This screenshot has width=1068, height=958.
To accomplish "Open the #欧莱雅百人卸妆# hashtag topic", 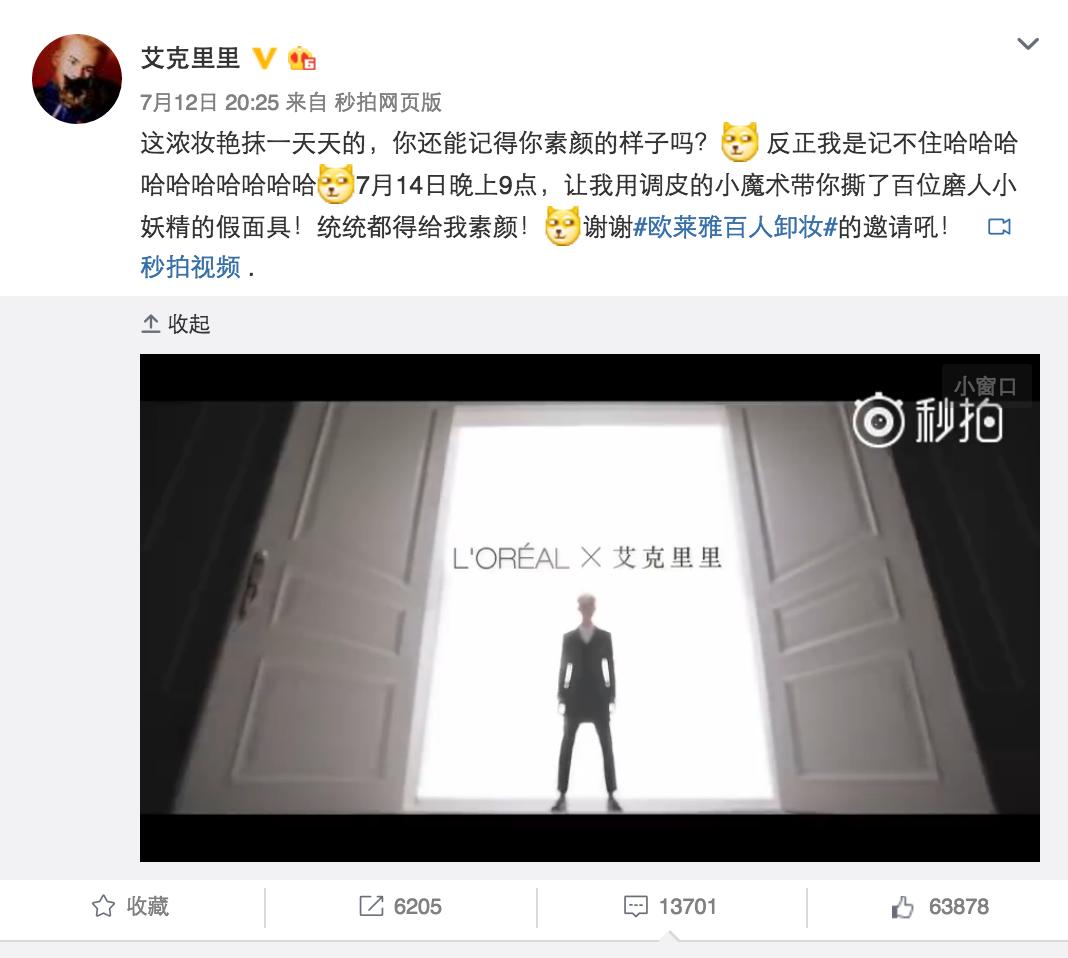I will pyautogui.click(x=735, y=227).
